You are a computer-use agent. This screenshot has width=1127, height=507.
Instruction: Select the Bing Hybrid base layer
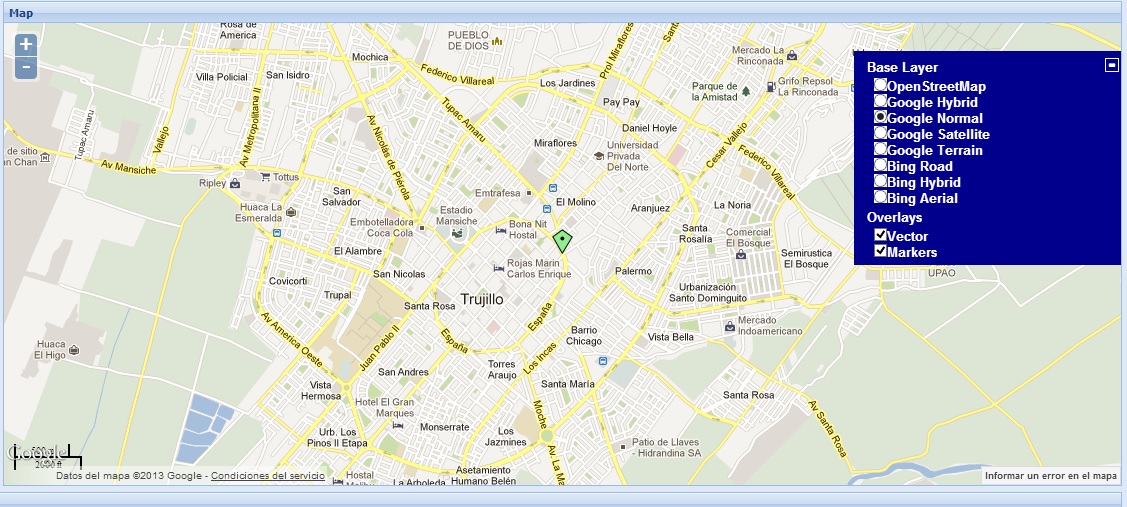(x=880, y=181)
